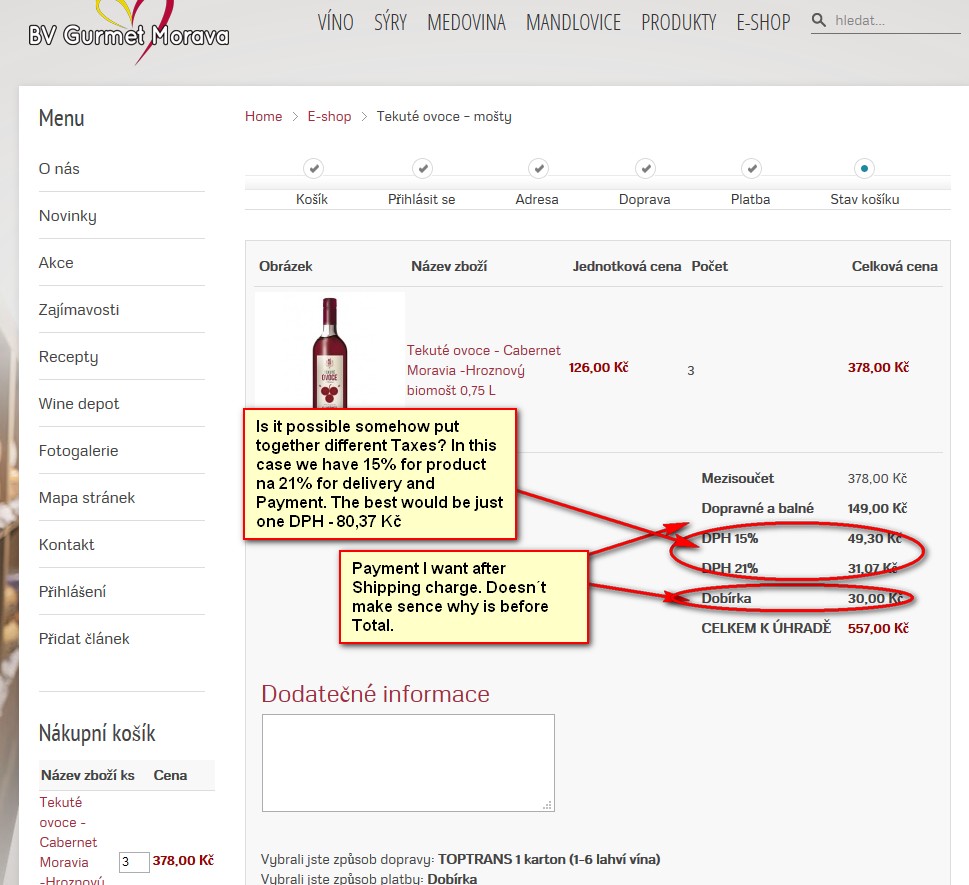Viewport: 969px width, 885px height.
Task: Open the E-SHOP top menu
Action: [x=763, y=22]
